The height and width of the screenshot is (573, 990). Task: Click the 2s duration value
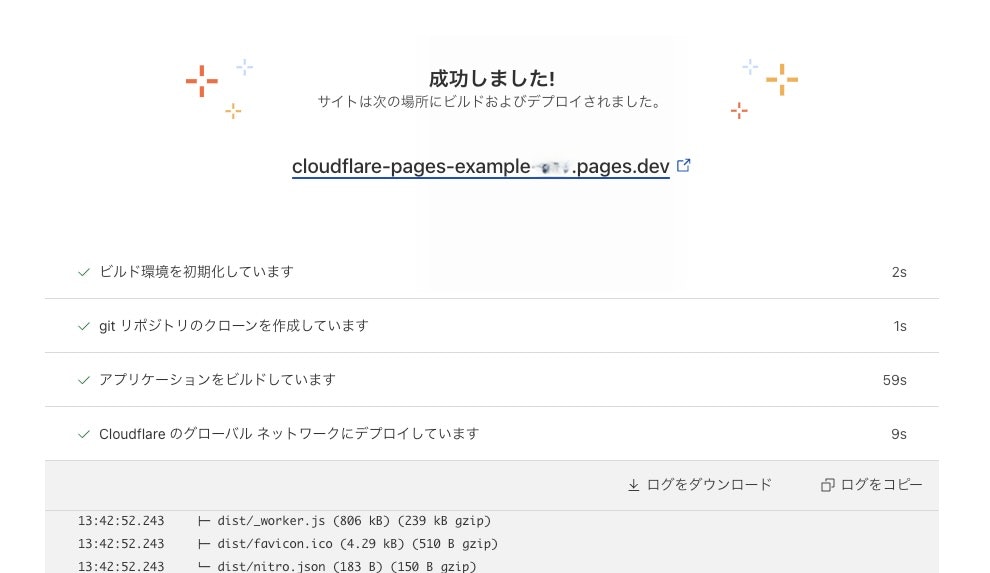point(899,273)
